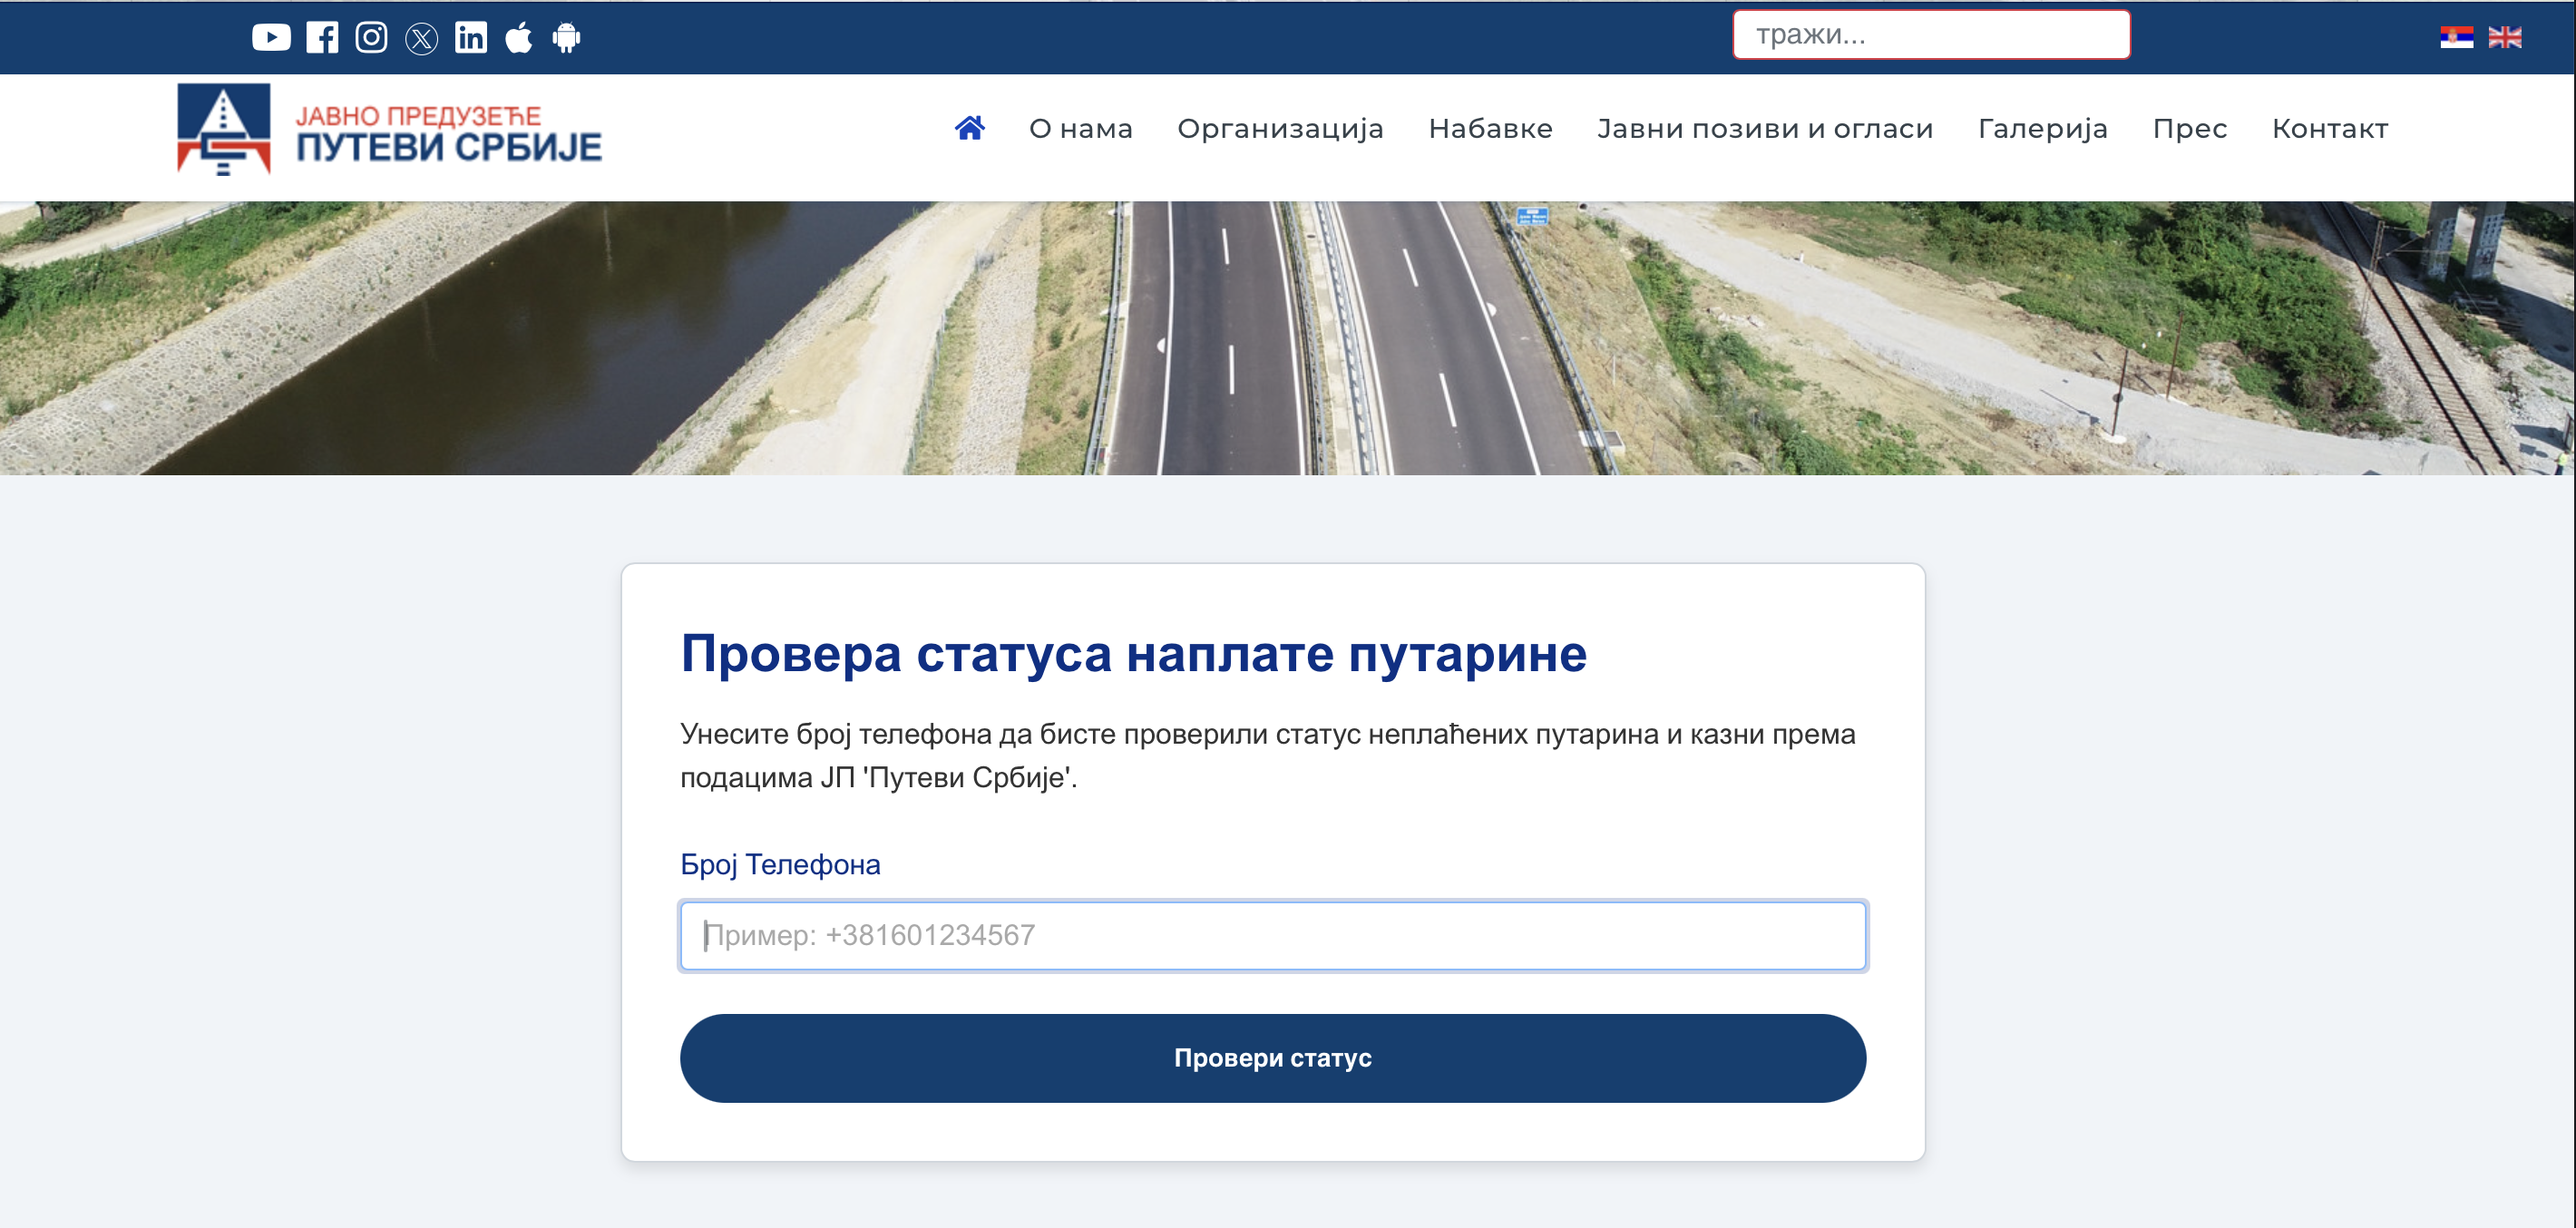Open Јавни позиви и огласи menu
This screenshot has height=1228, width=2576.
[1765, 129]
